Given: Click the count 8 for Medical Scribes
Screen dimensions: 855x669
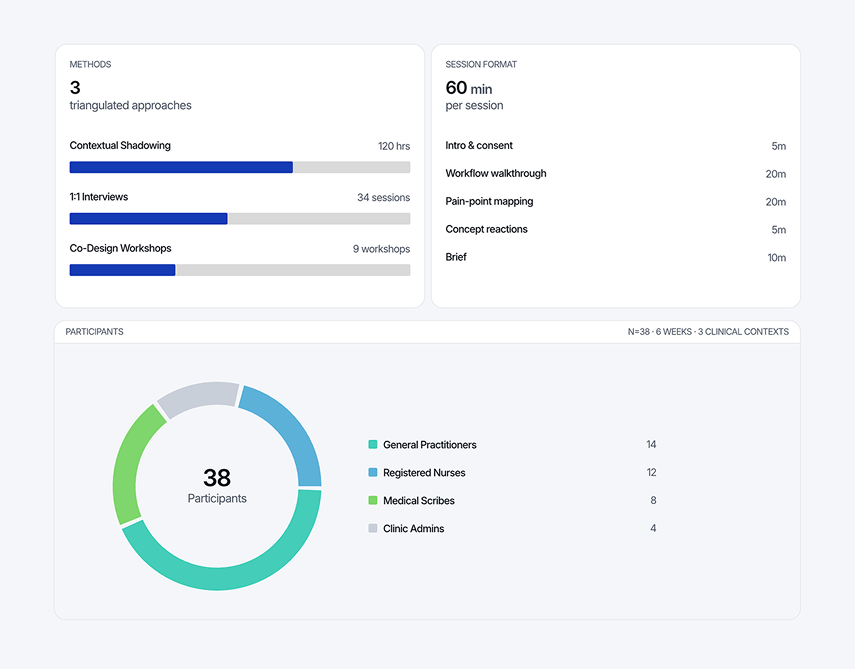Looking at the screenshot, I should 653,500.
